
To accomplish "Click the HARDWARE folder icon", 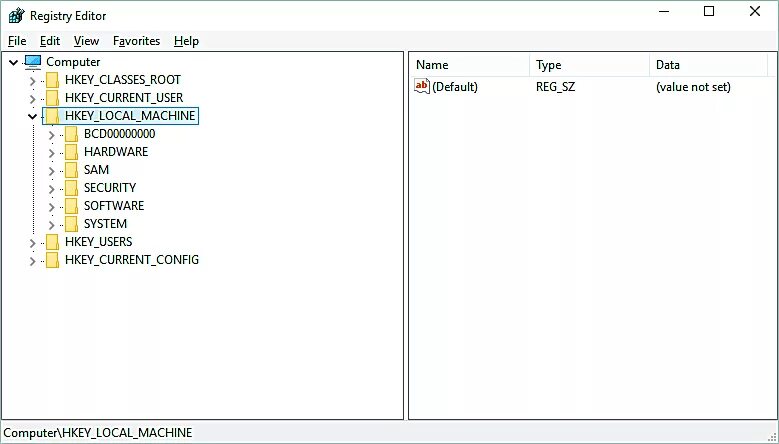I will point(72,152).
